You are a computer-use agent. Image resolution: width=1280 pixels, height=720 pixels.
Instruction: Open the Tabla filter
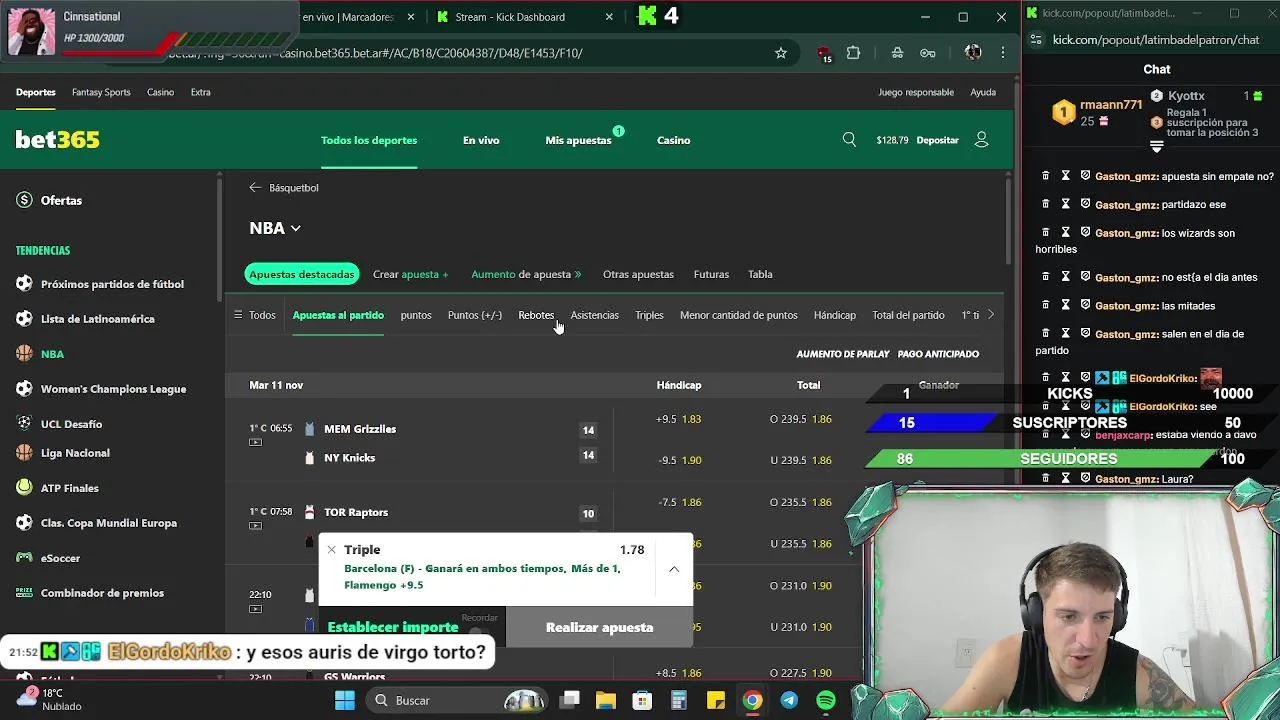(760, 274)
